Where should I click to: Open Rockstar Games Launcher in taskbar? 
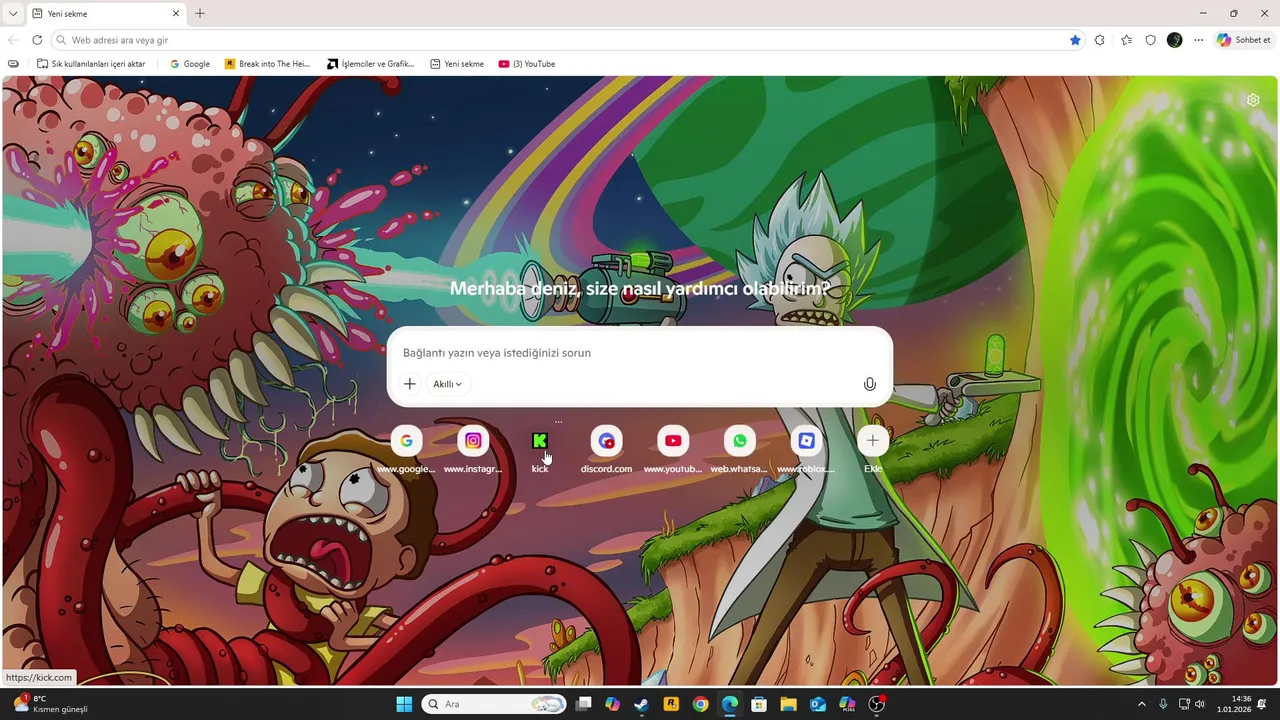[671, 704]
